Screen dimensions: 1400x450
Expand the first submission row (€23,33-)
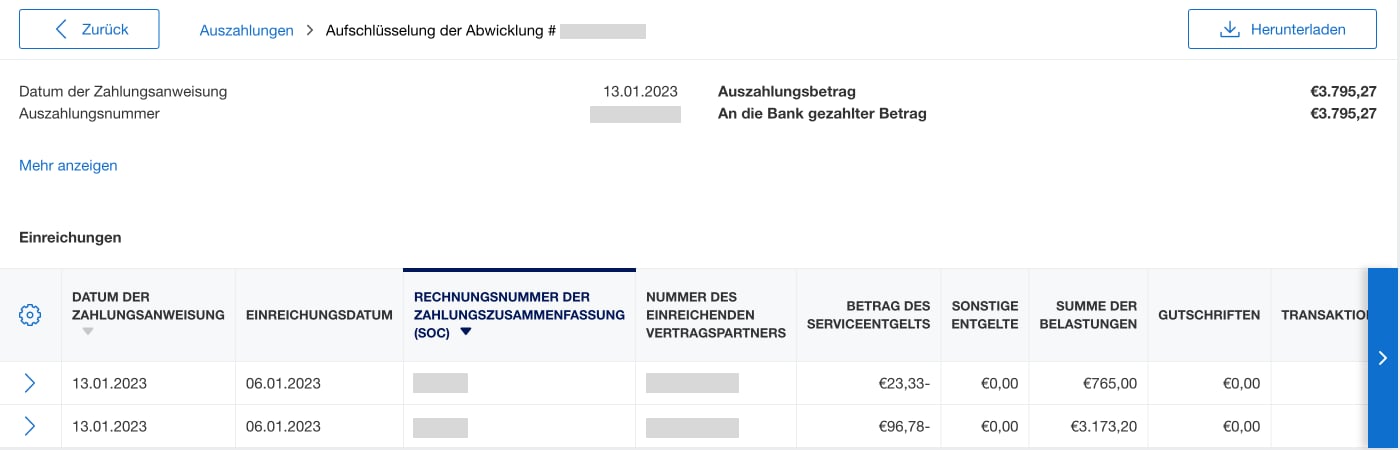point(30,383)
